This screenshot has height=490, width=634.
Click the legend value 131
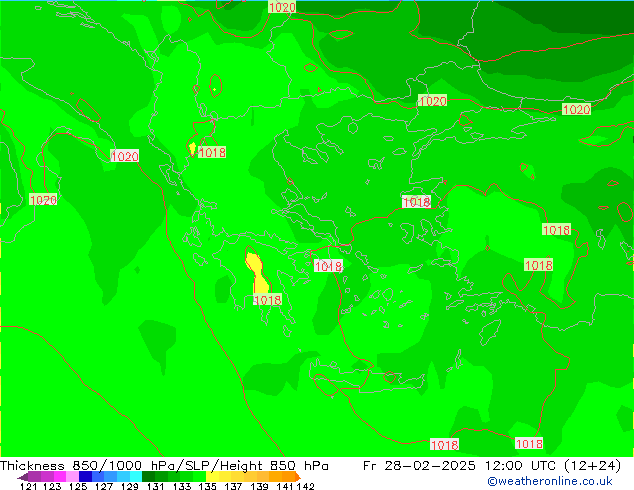coord(156,486)
